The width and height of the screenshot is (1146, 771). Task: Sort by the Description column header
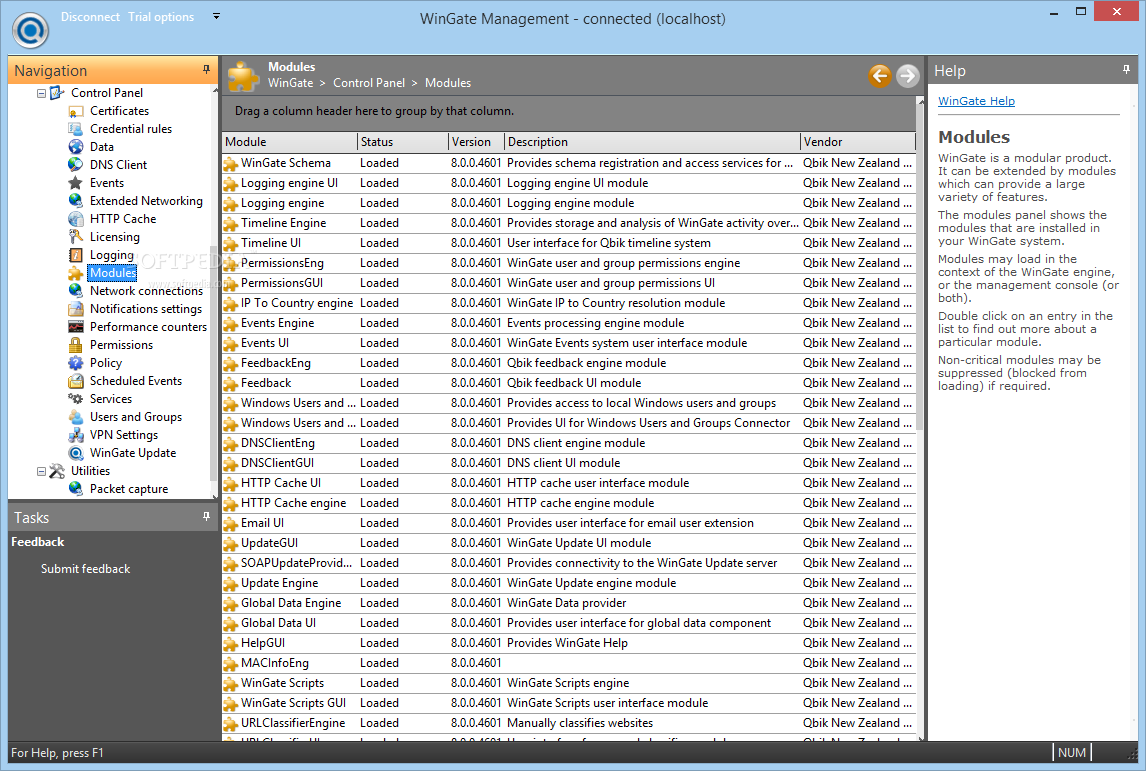pos(652,142)
